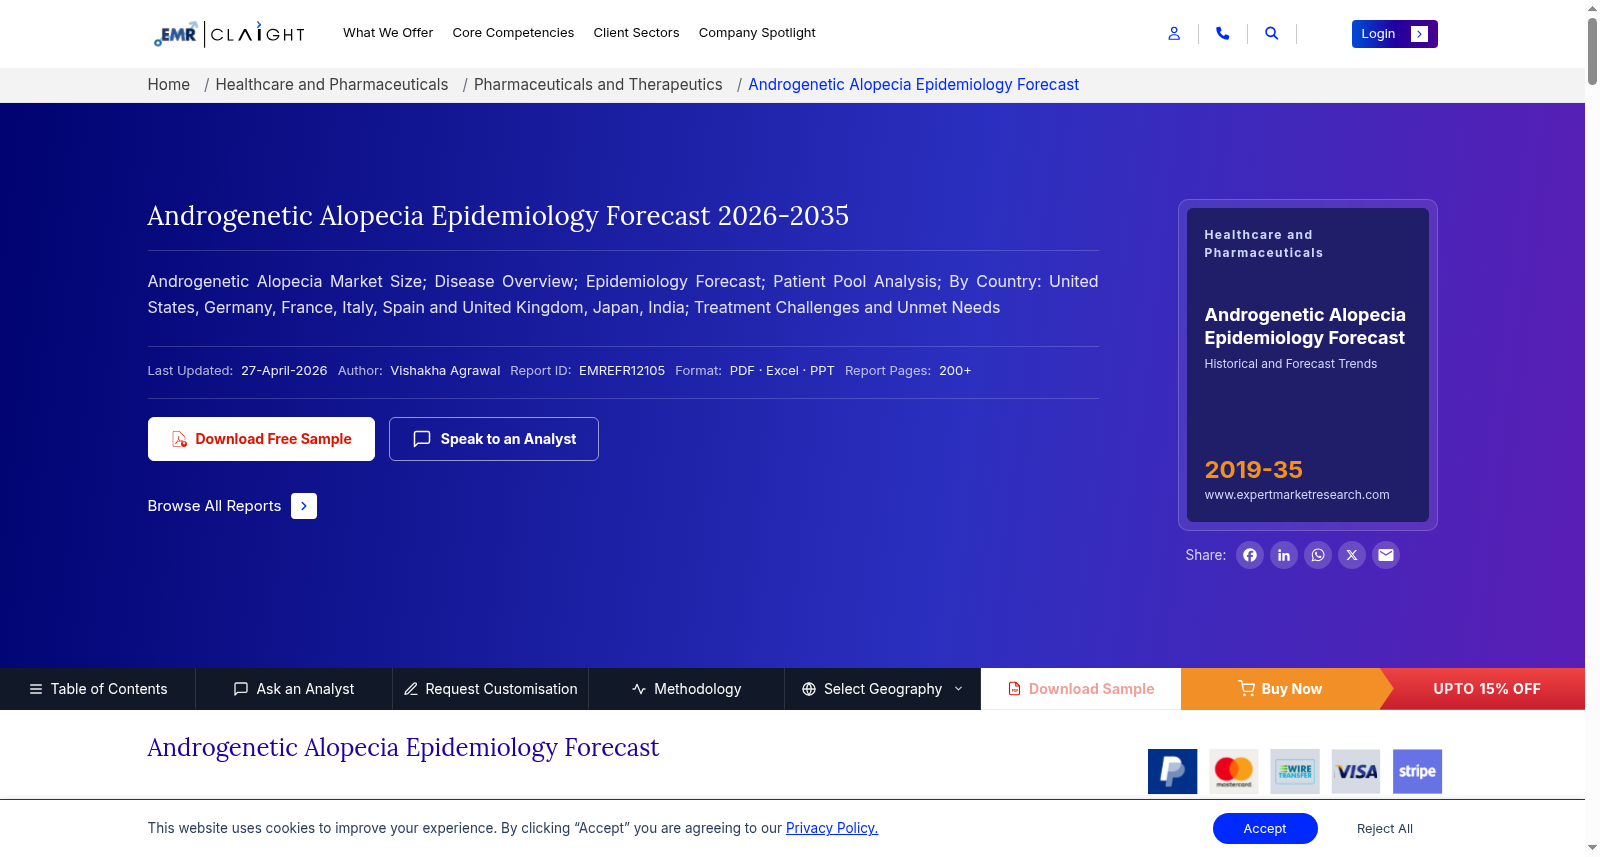Click Download Sample in sticky bar

[1081, 689]
